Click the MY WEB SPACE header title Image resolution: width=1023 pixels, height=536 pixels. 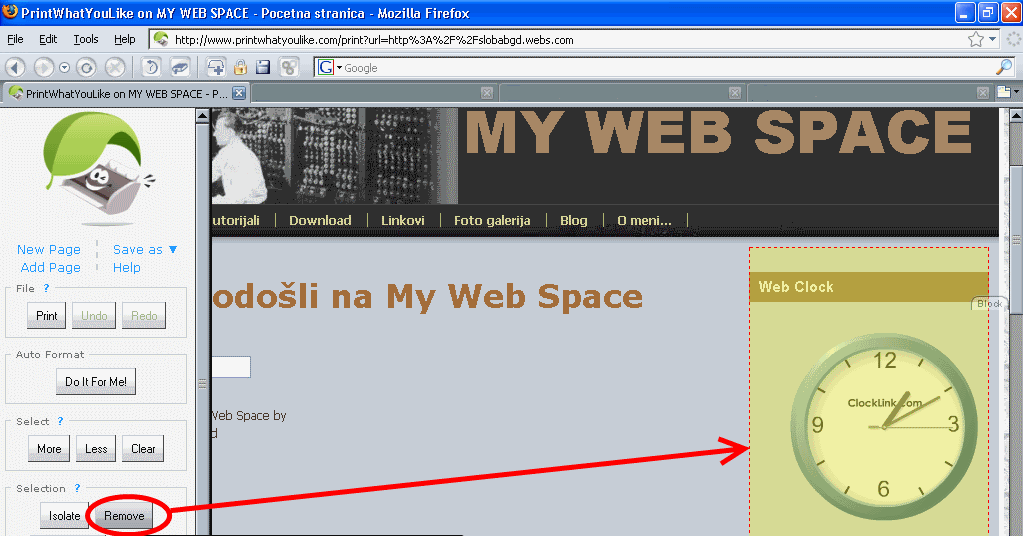(718, 132)
